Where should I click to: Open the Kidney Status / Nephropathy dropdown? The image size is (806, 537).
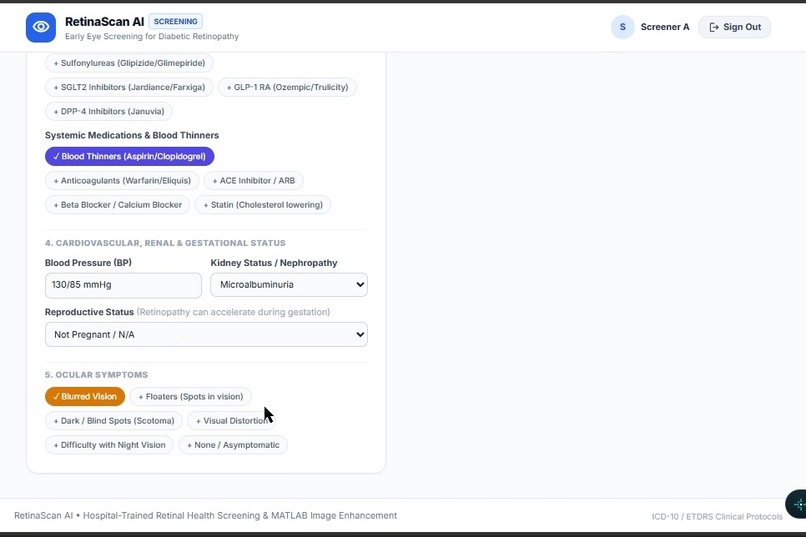289,285
